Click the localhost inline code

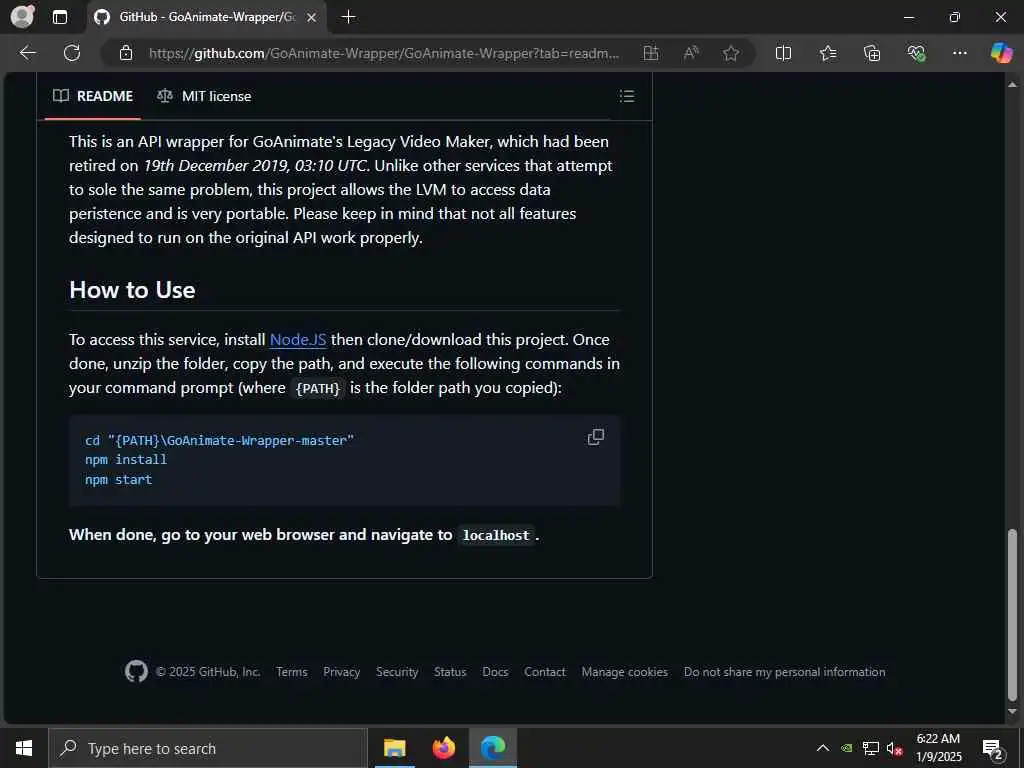point(496,536)
